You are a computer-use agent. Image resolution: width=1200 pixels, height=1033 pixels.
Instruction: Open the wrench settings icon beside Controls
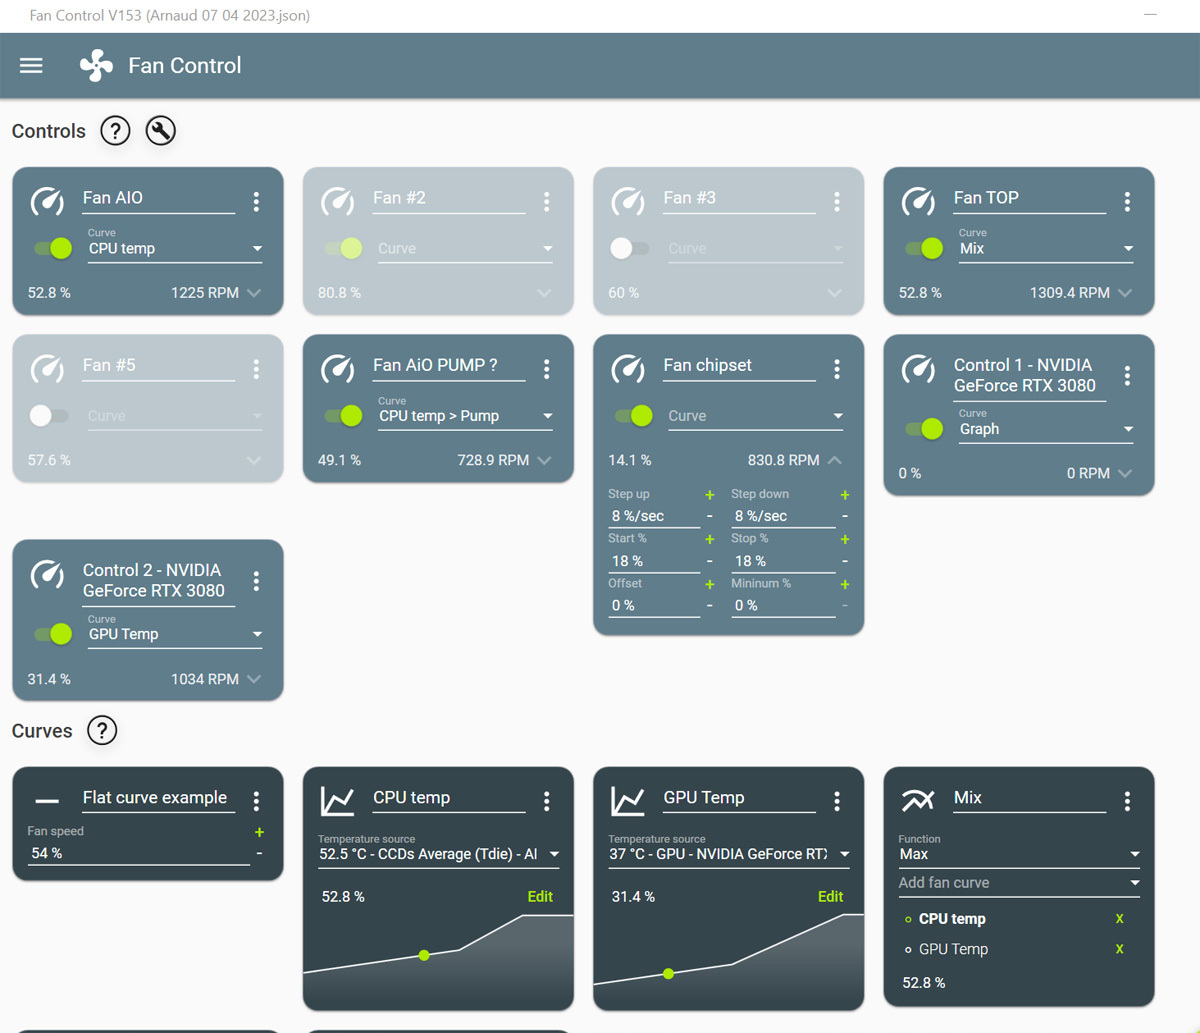pyautogui.click(x=160, y=131)
